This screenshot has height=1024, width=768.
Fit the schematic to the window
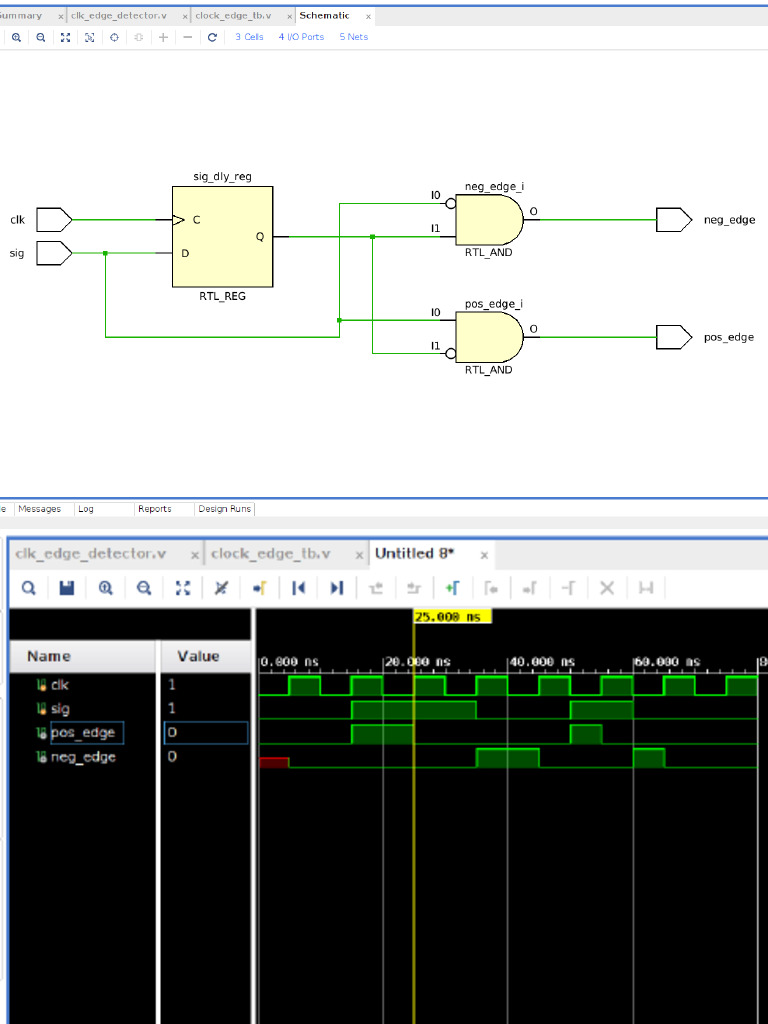[65, 37]
